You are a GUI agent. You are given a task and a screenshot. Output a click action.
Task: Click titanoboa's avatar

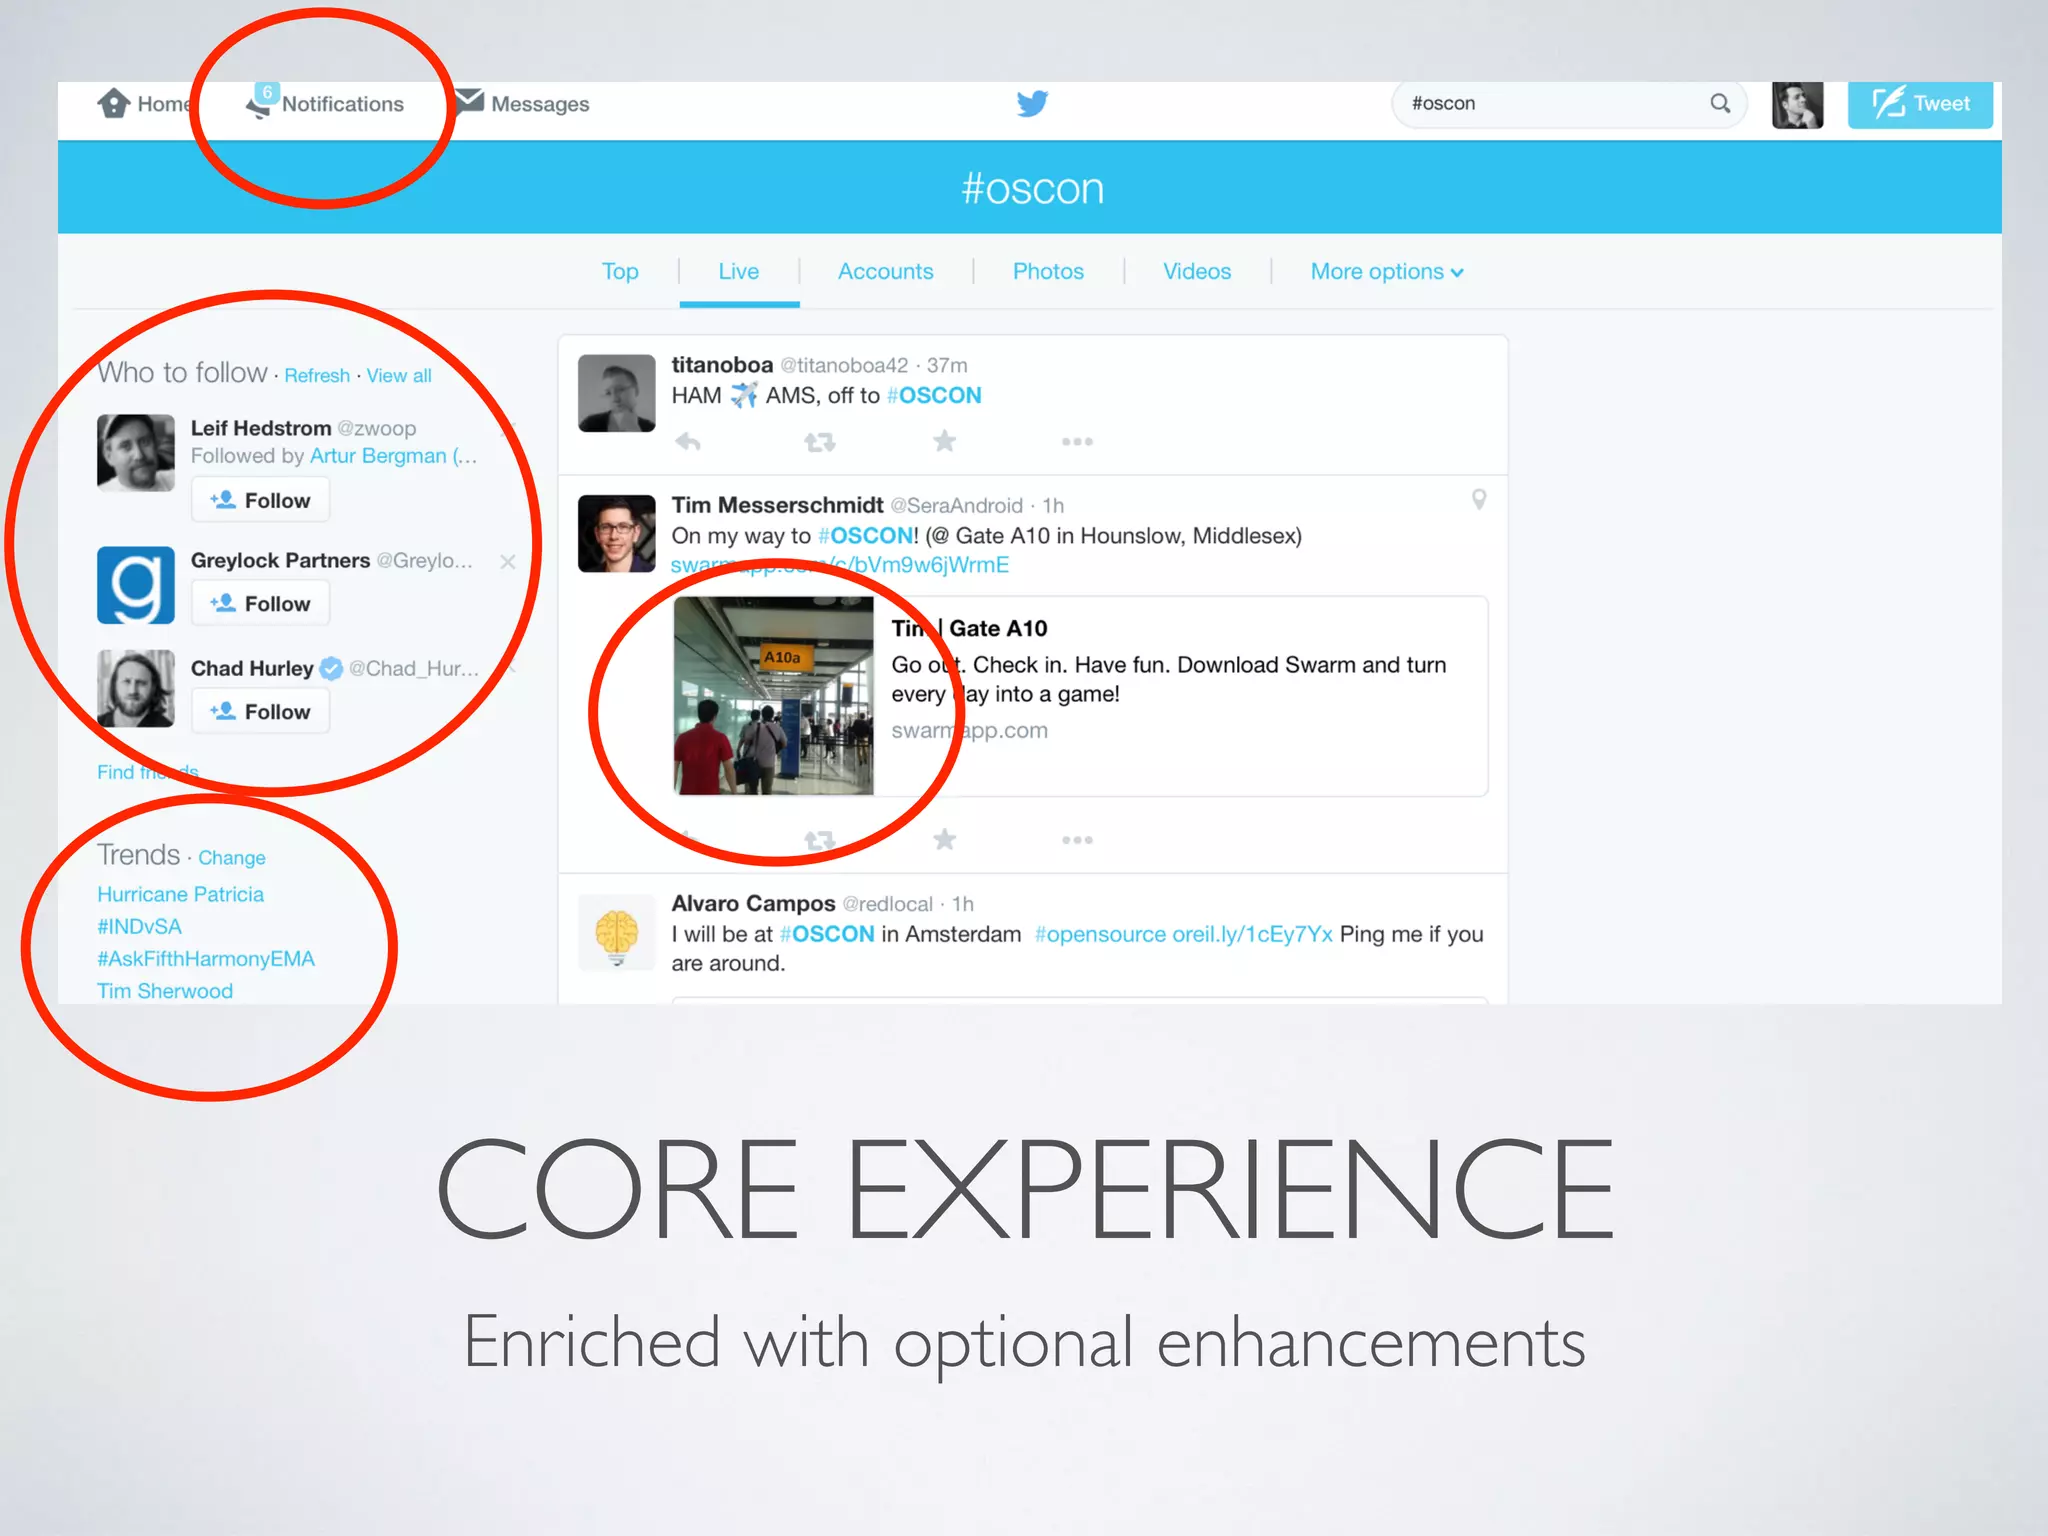tap(617, 393)
